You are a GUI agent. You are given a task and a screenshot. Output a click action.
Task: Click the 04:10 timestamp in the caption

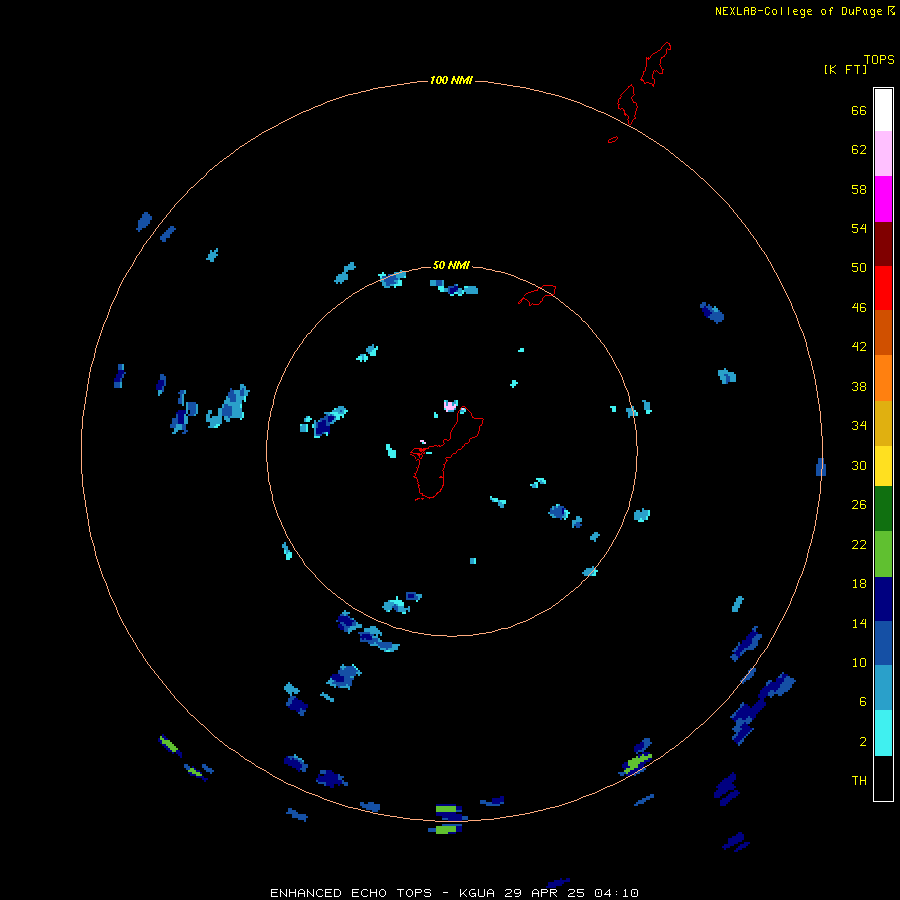[x=616, y=893]
